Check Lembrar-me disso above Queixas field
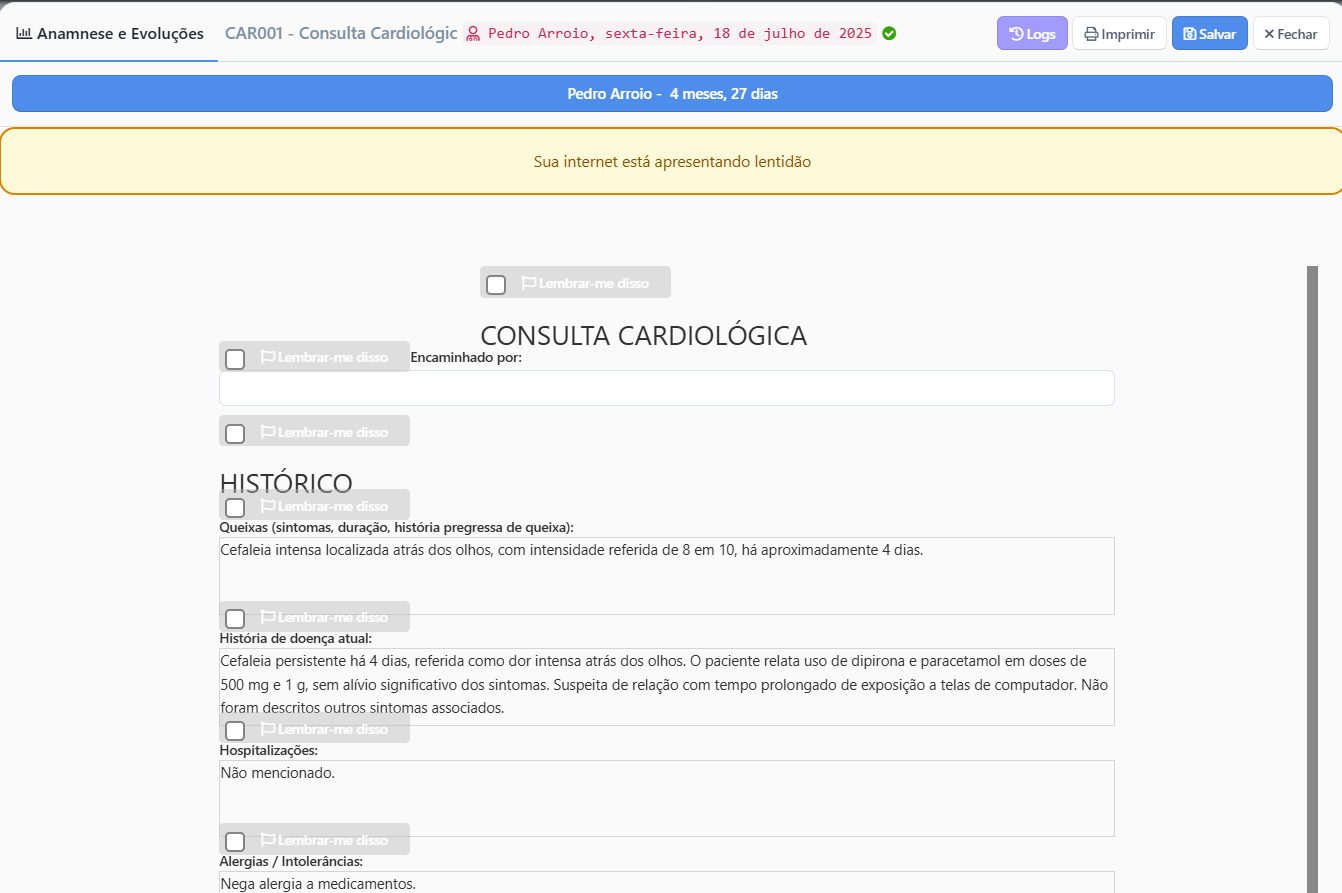This screenshot has height=893, width=1342. click(x=235, y=508)
